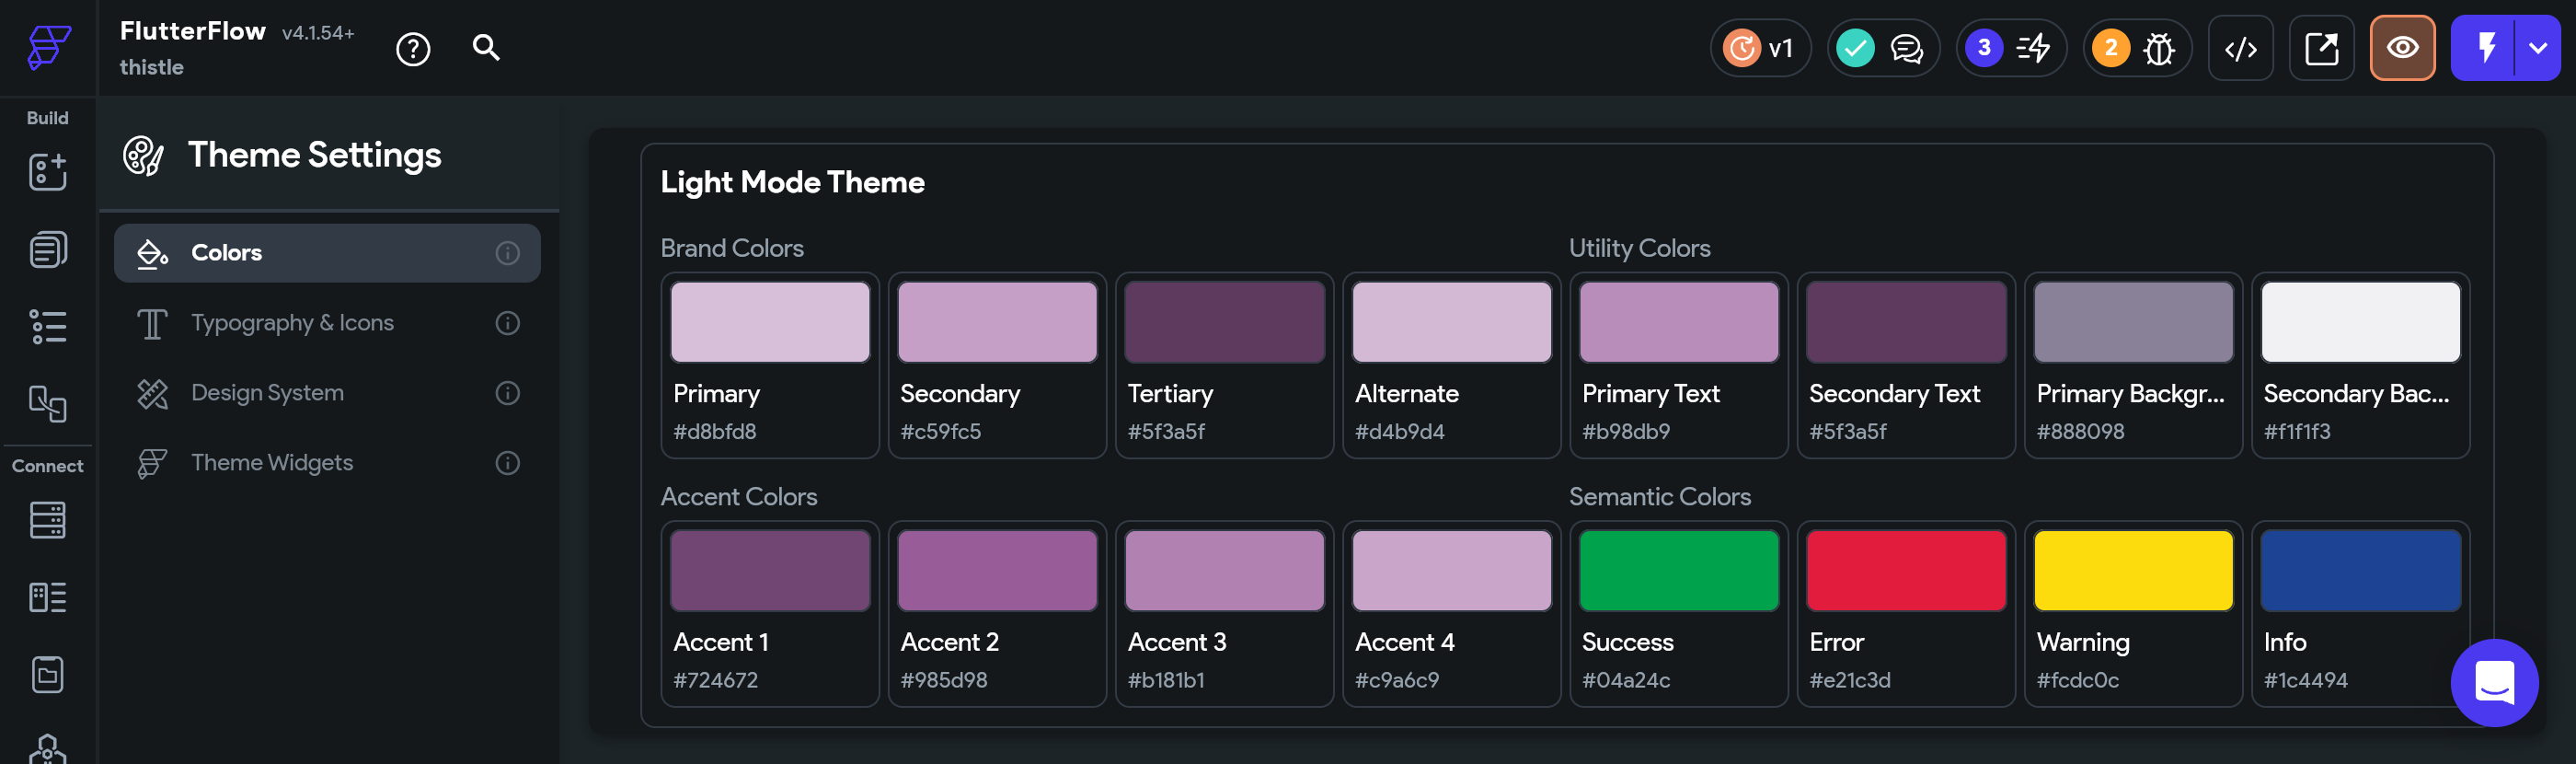Open Design System settings
2576x764 pixels.
(327, 393)
